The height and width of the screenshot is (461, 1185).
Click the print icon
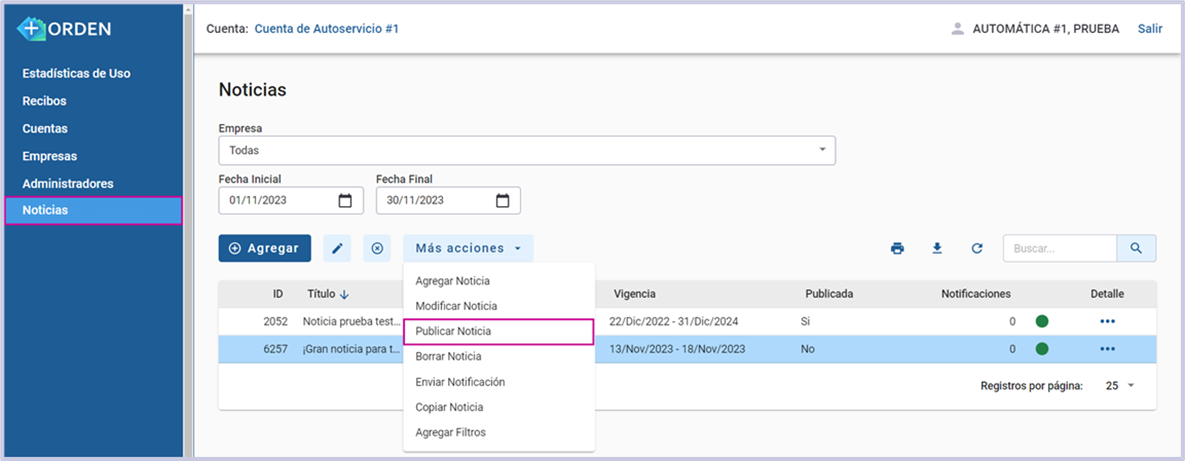897,249
